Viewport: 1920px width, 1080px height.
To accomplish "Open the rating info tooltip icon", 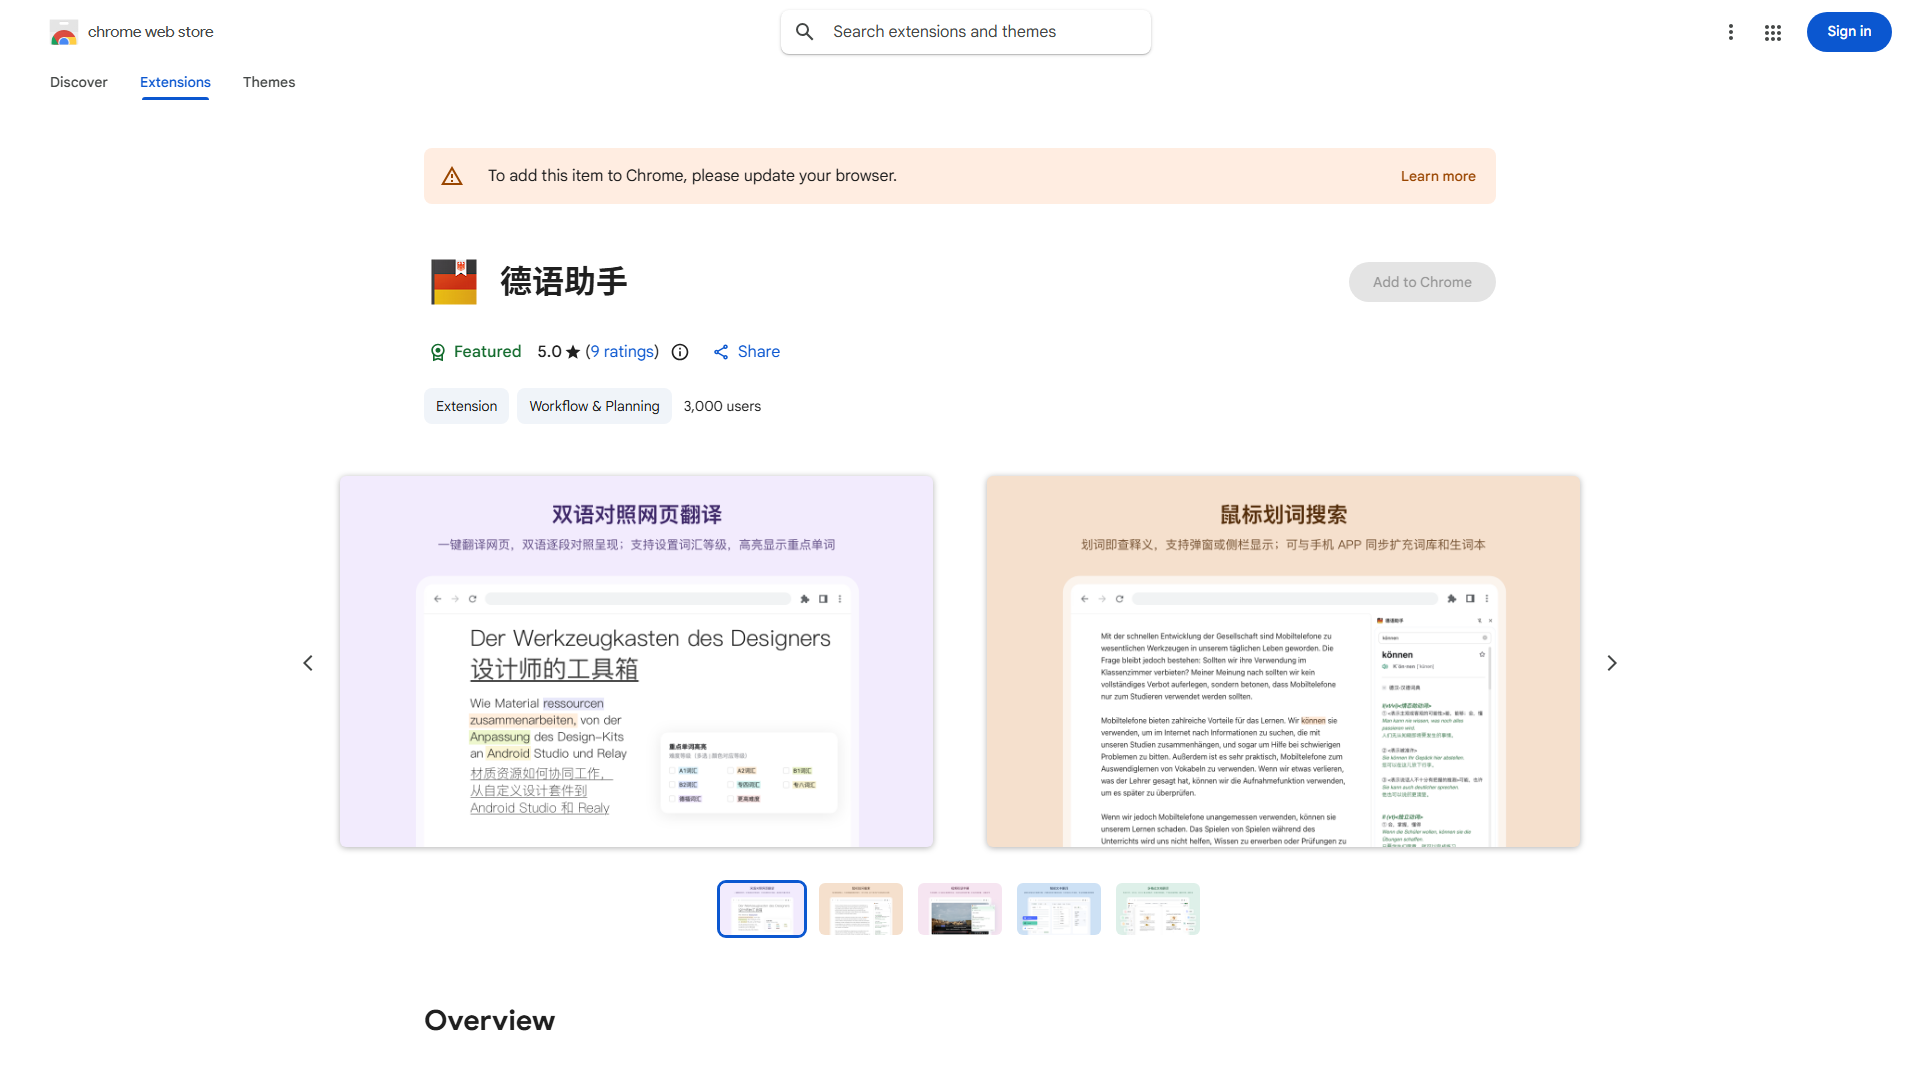I will coord(680,352).
